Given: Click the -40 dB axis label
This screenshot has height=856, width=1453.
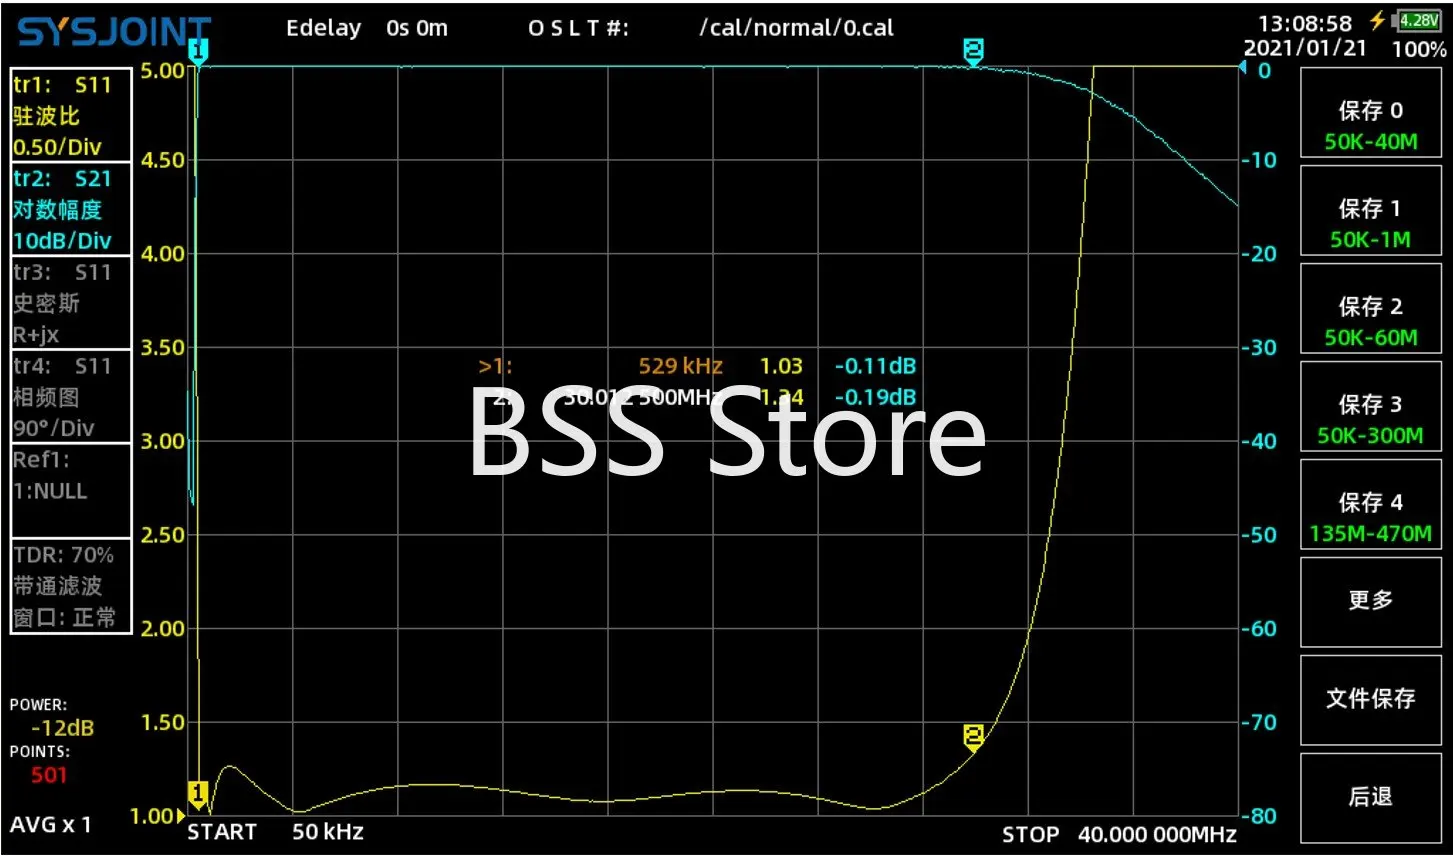Looking at the screenshot, I should pos(1259,441).
